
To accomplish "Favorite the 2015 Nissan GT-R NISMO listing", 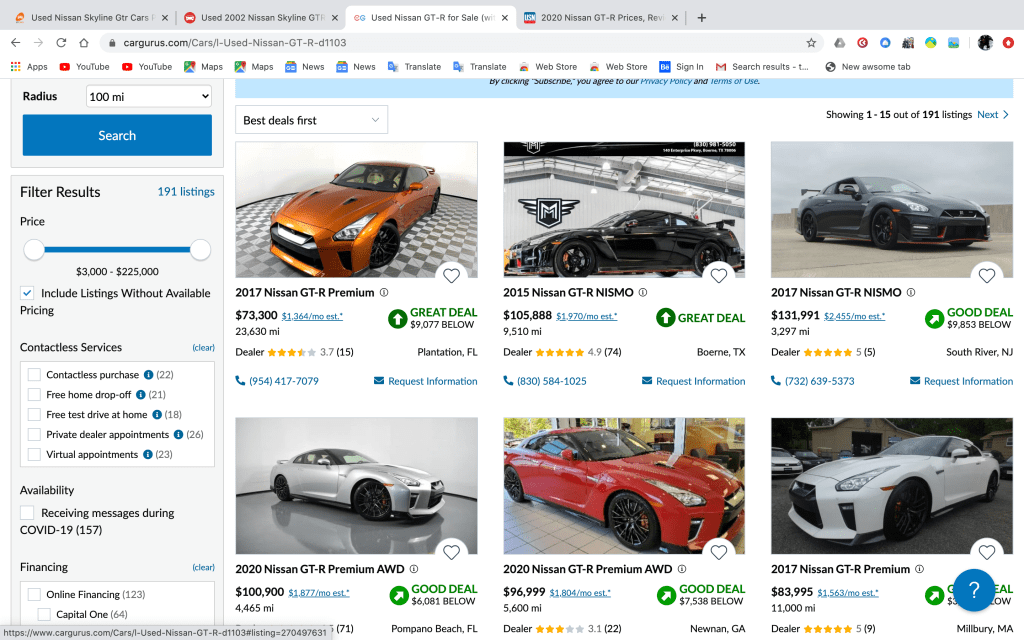I will tap(719, 276).
